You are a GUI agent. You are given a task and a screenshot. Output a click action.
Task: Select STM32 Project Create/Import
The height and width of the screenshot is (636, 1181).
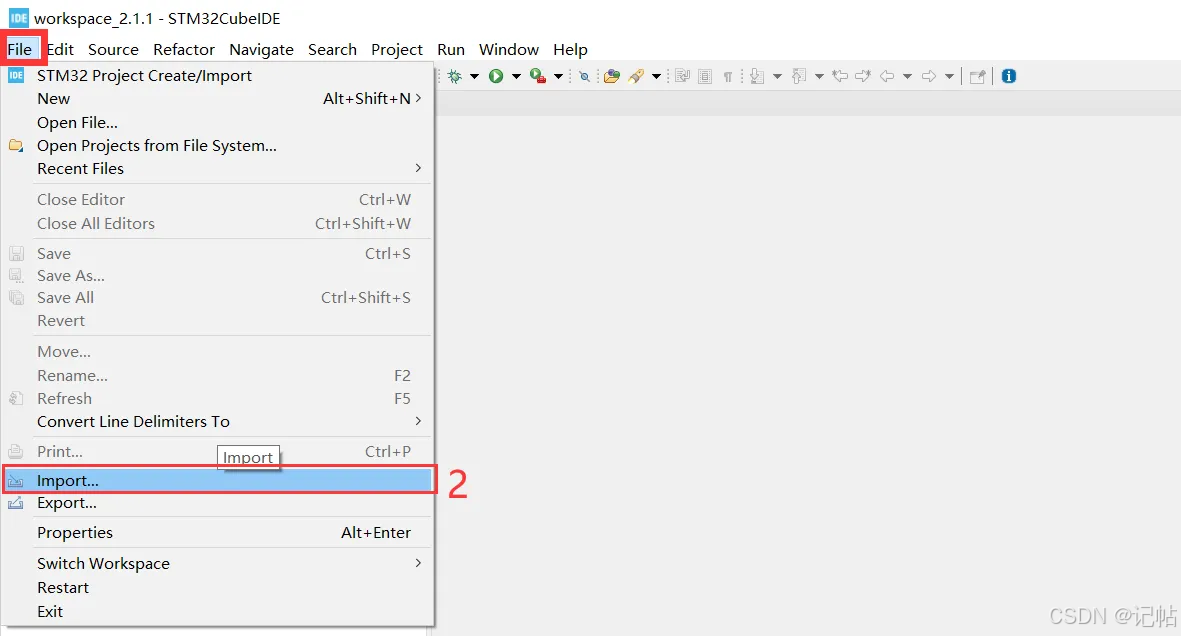pos(218,75)
